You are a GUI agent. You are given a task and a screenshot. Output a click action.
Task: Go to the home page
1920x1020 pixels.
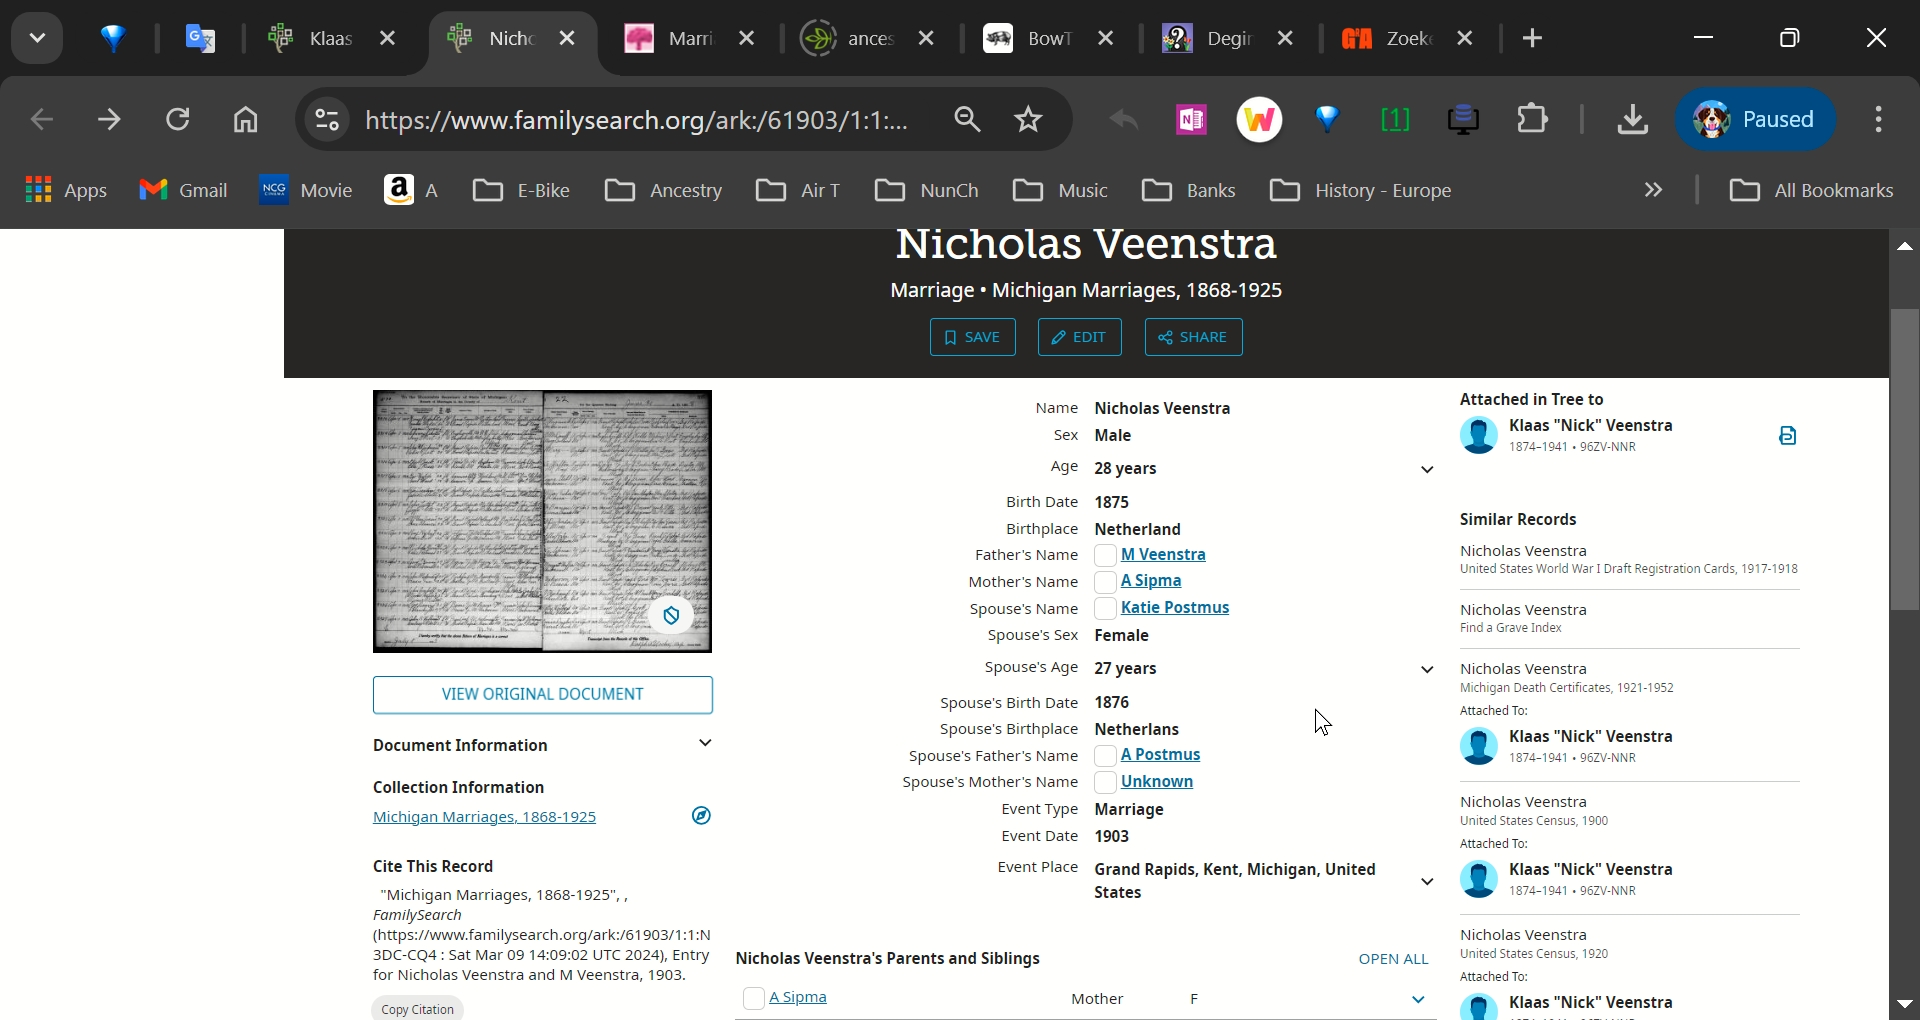pyautogui.click(x=246, y=120)
